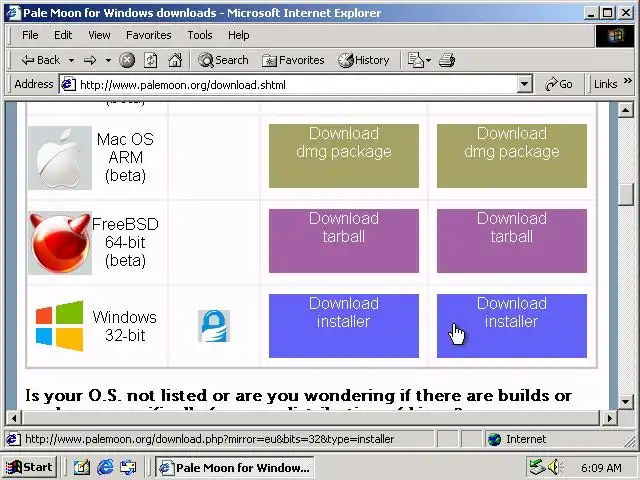Open the History toolbar button
Viewport: 640px width, 480px height.
[364, 60]
